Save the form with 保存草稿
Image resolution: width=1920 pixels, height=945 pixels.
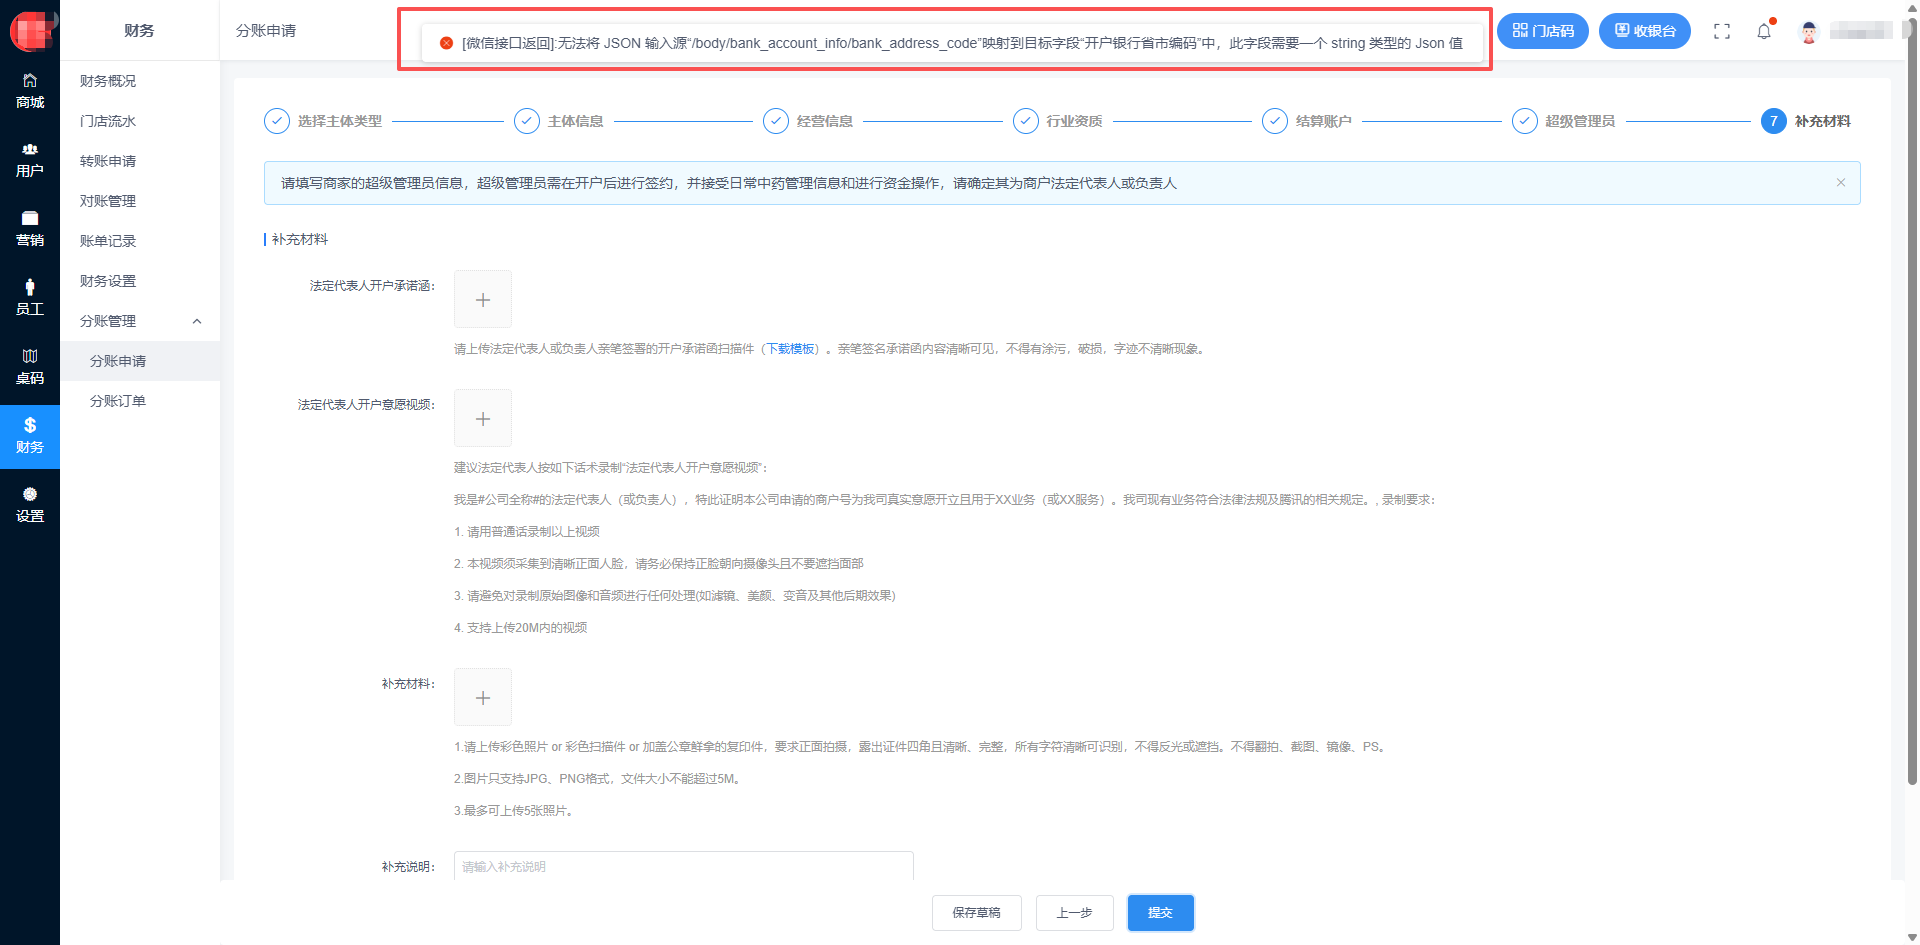(x=976, y=913)
